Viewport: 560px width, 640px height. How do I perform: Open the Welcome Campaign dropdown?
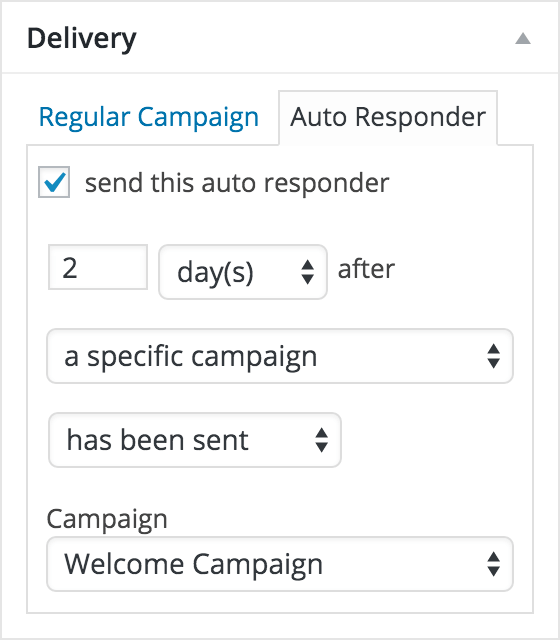click(x=280, y=564)
